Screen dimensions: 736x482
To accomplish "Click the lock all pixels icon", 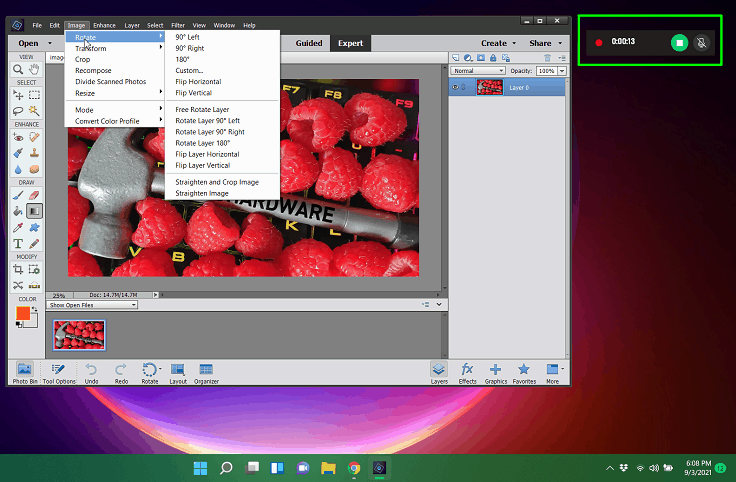I will [493, 58].
